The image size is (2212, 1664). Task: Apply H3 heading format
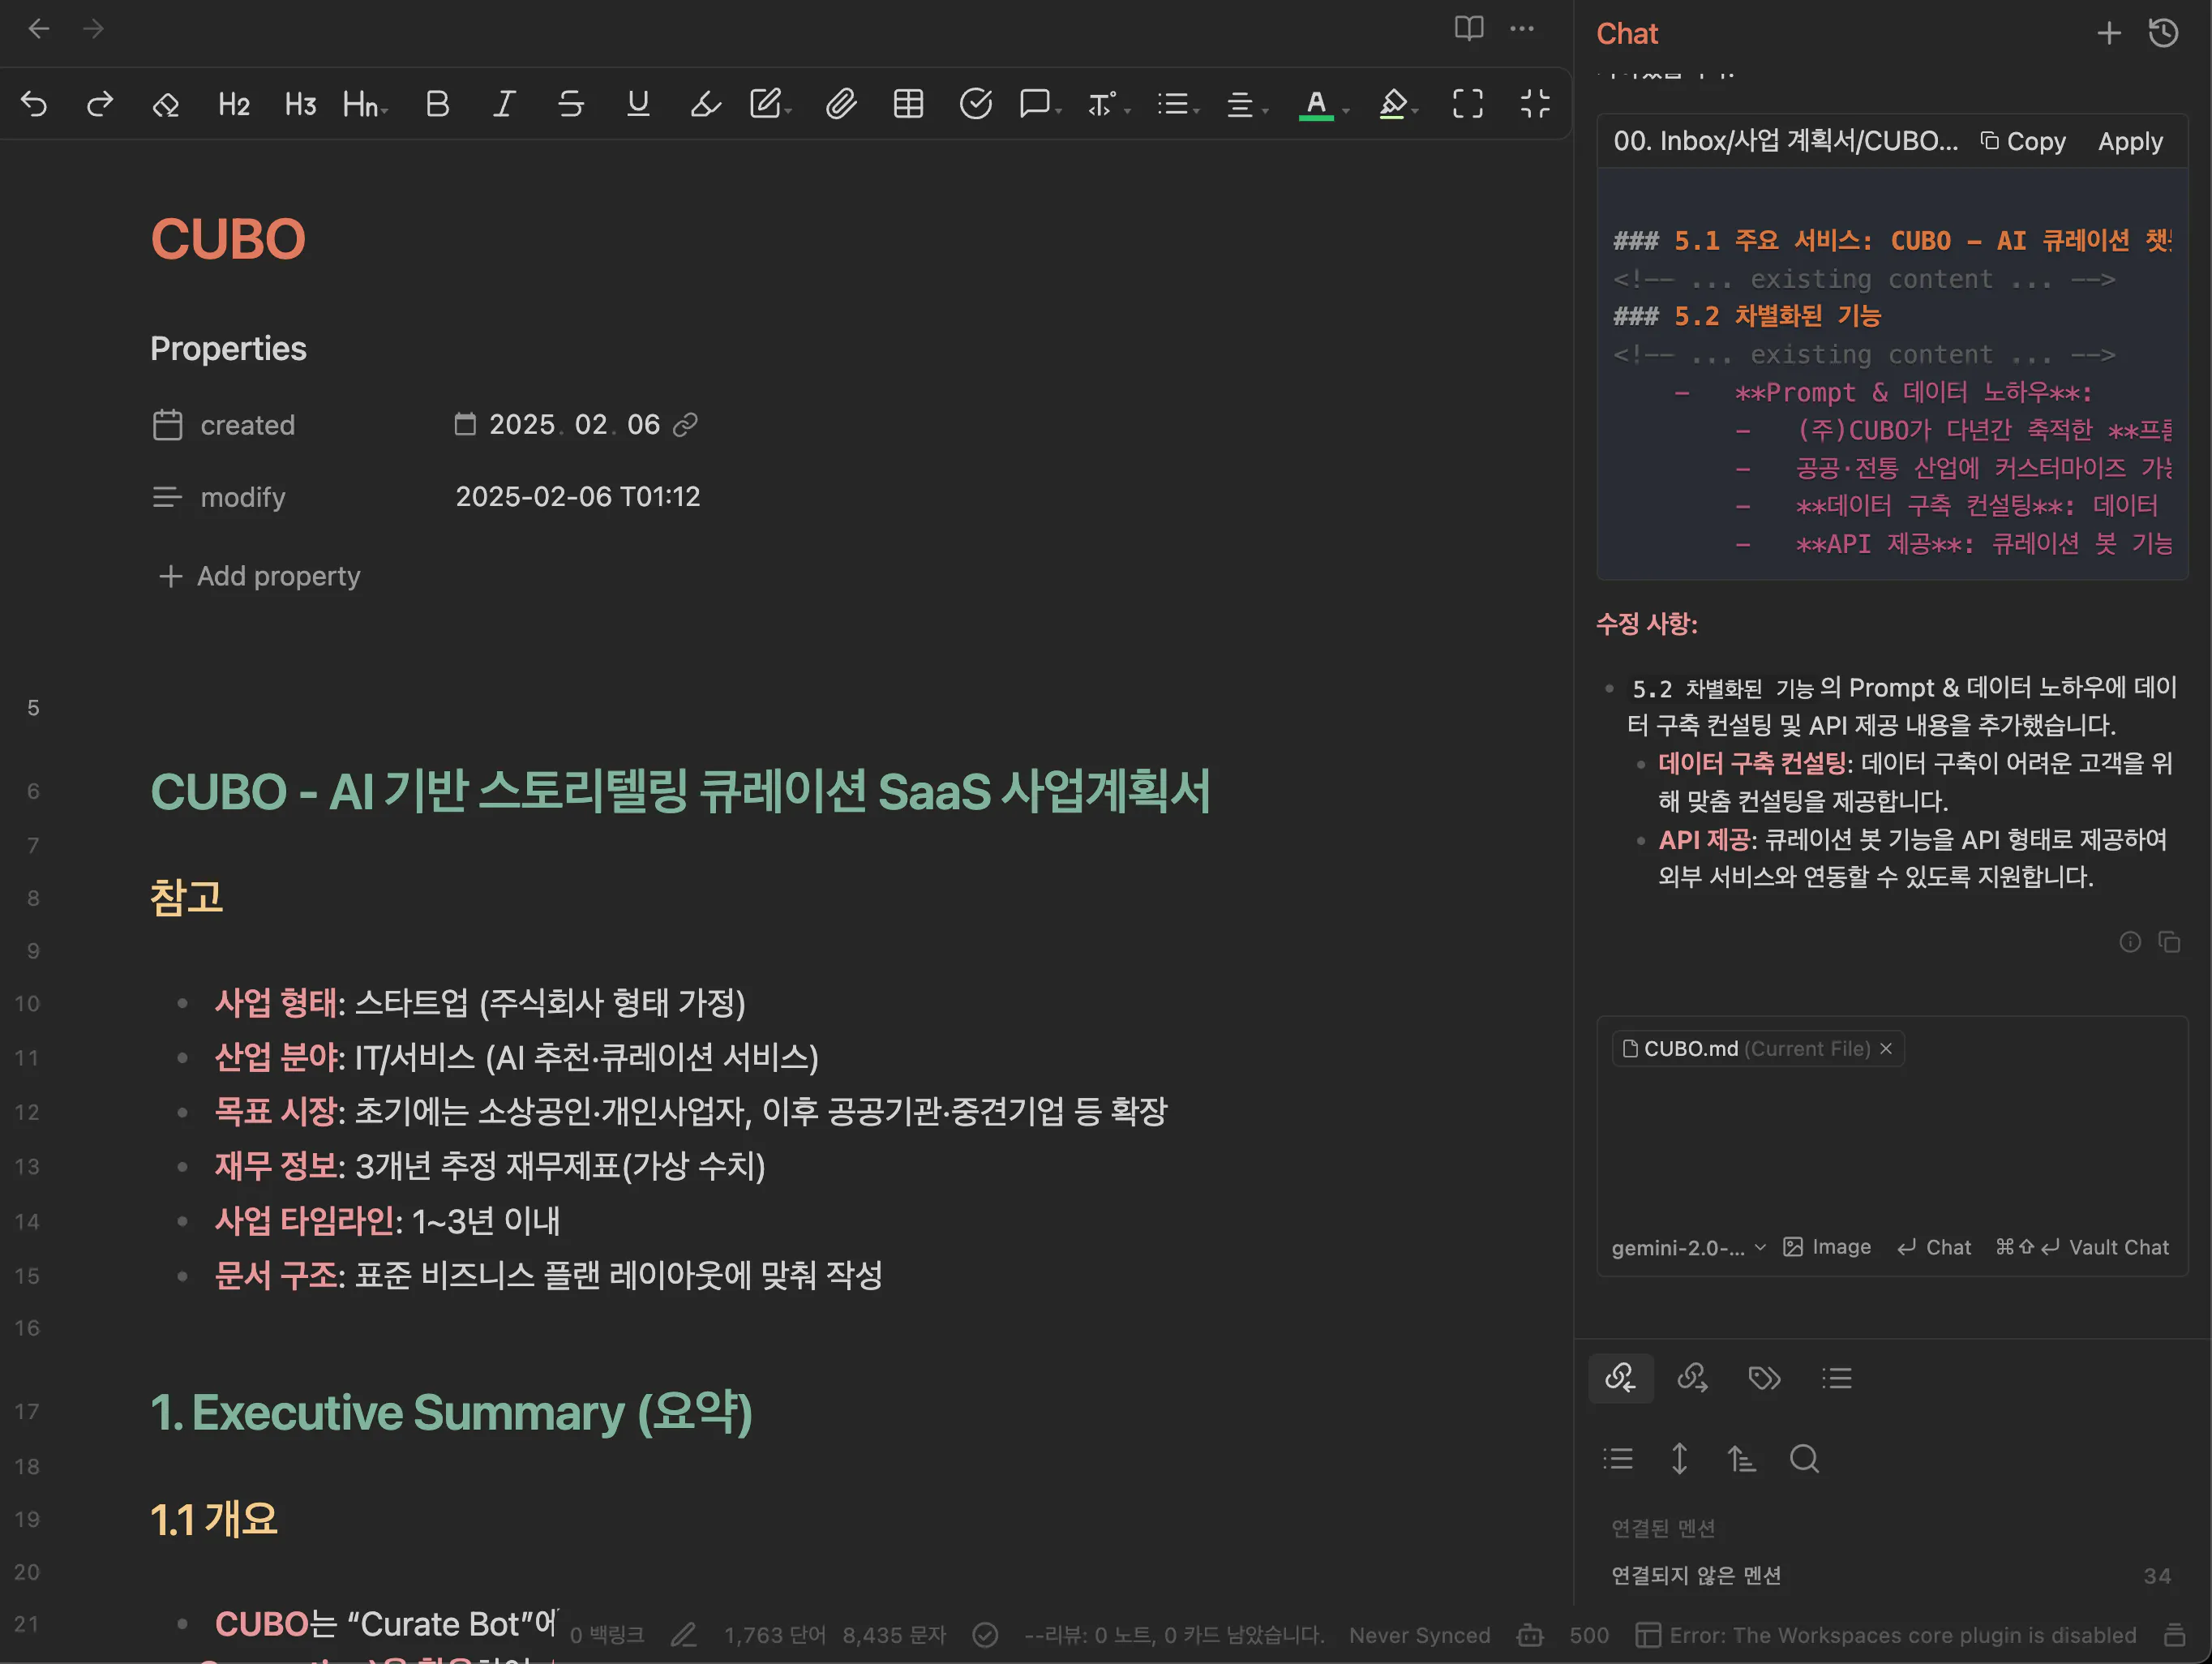pyautogui.click(x=300, y=104)
